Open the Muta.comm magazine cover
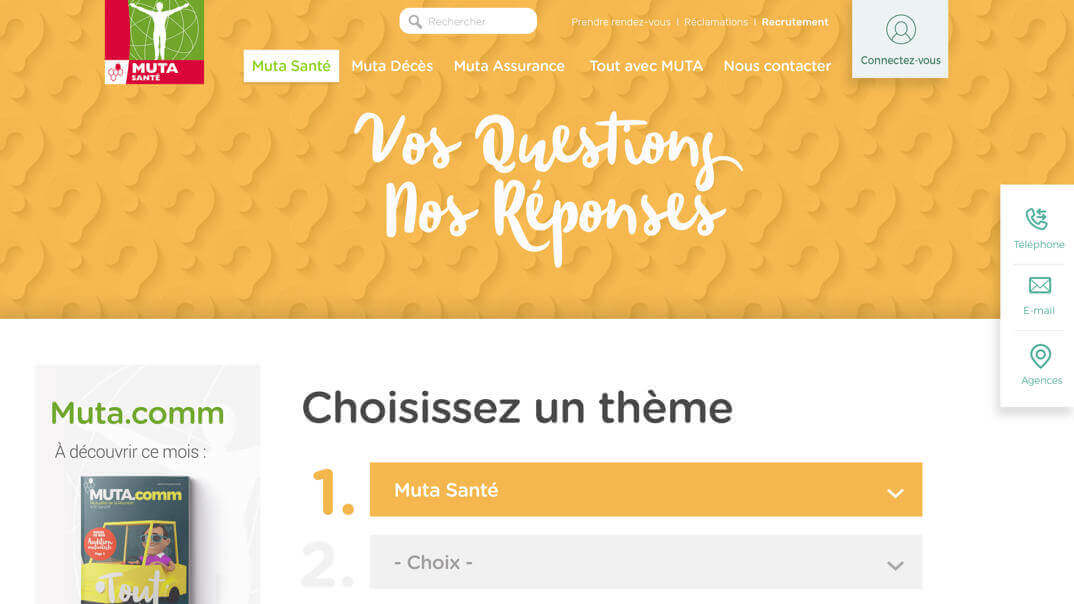1074x604 pixels. click(136, 540)
